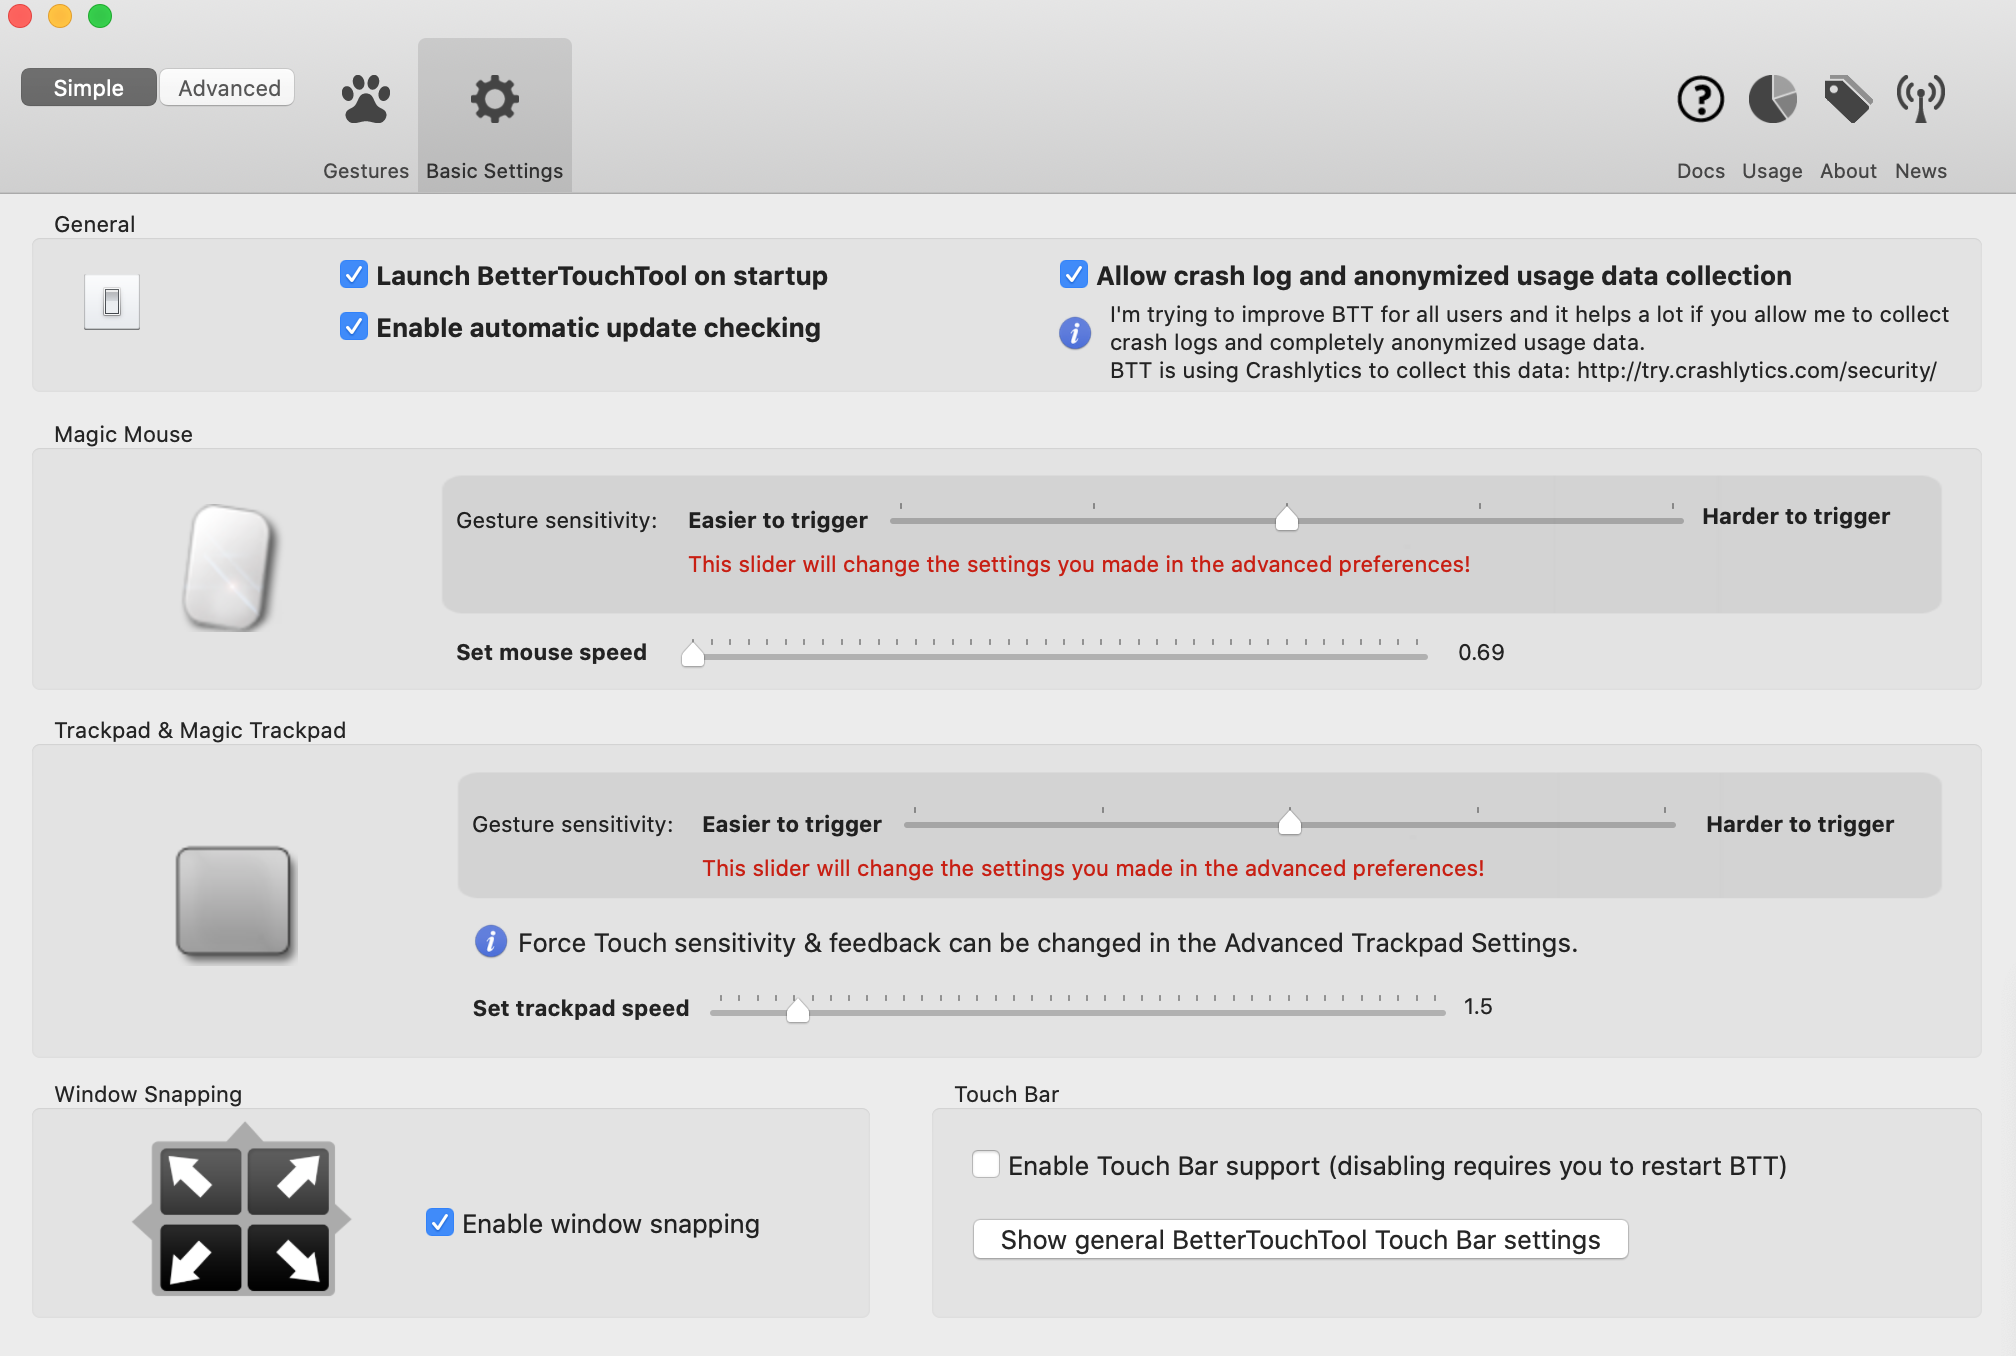The image size is (2016, 1356).
Task: Click the trackpad image
Action: [234, 903]
